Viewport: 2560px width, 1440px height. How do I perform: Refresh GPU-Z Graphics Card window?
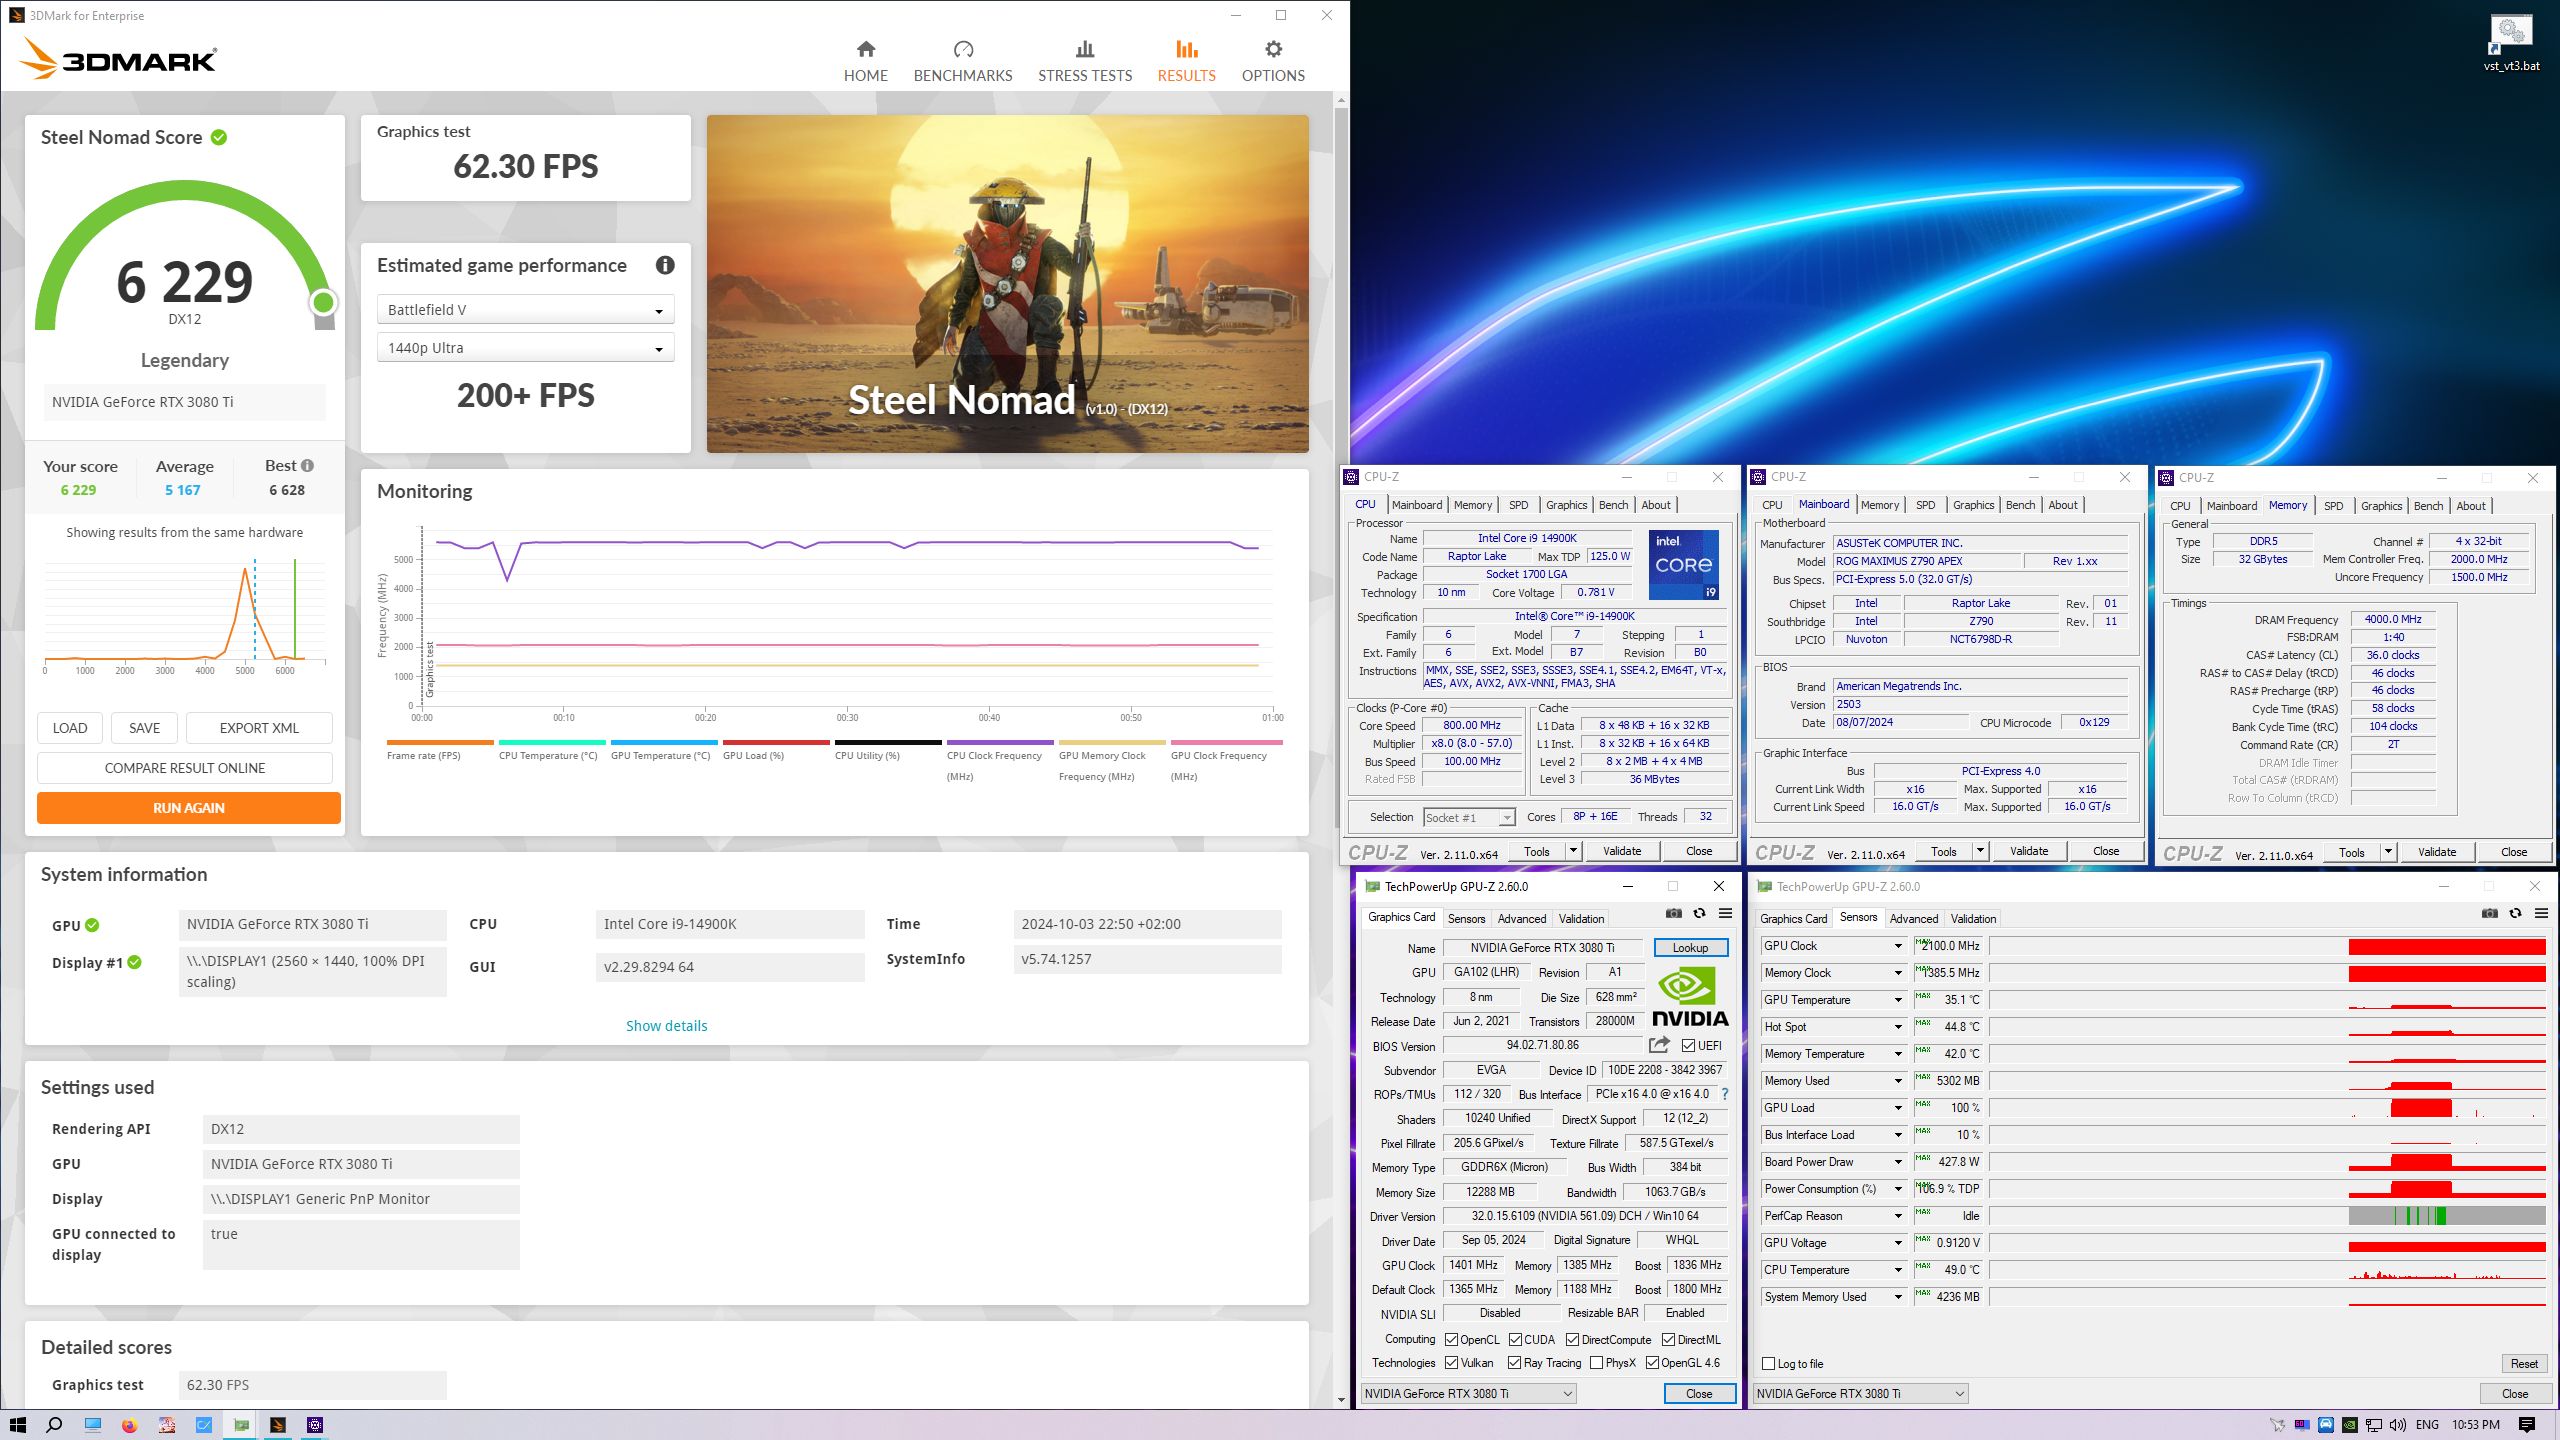point(1699,913)
